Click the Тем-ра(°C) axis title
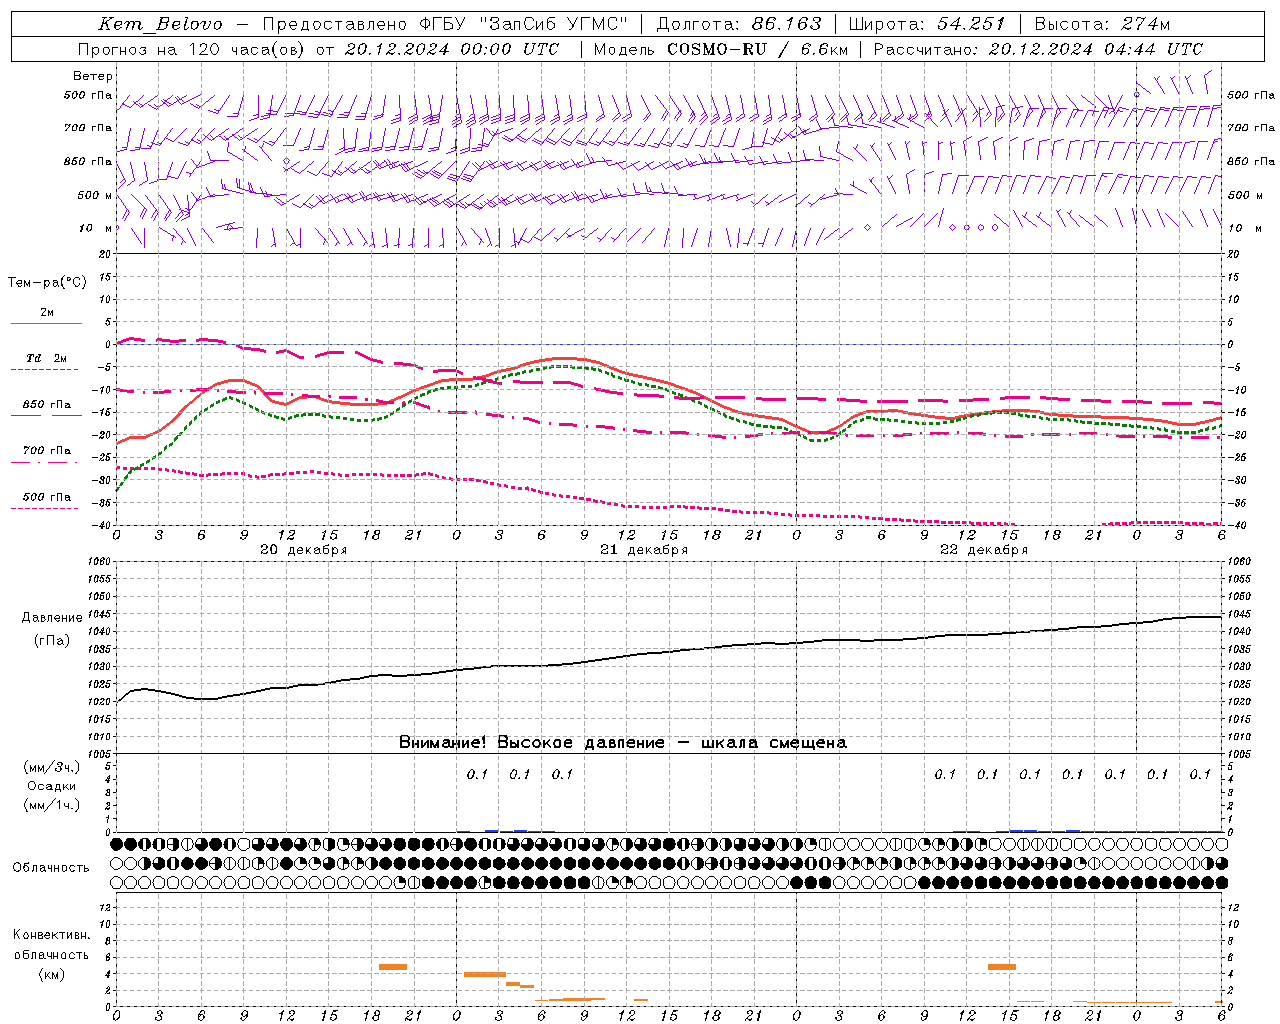Image resolution: width=1280 pixels, height=1024 pixels. point(47,283)
